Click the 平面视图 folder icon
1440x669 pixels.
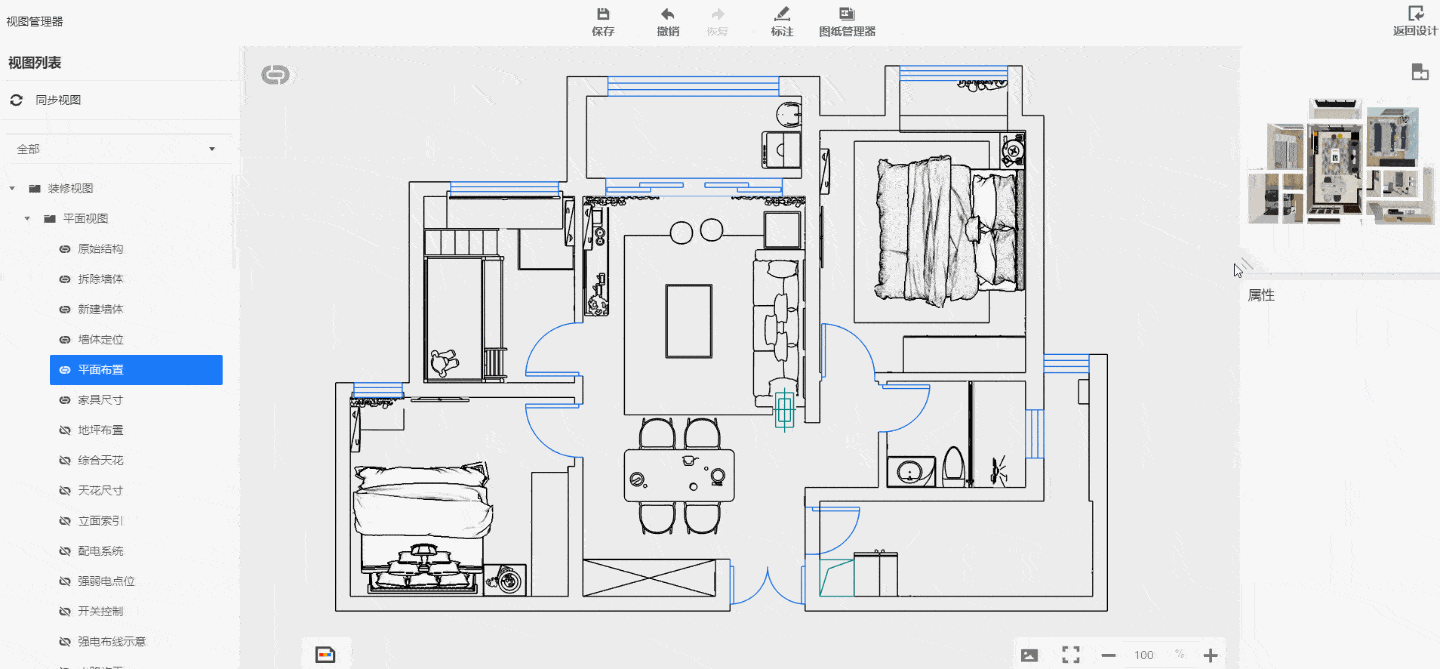click(x=49, y=218)
